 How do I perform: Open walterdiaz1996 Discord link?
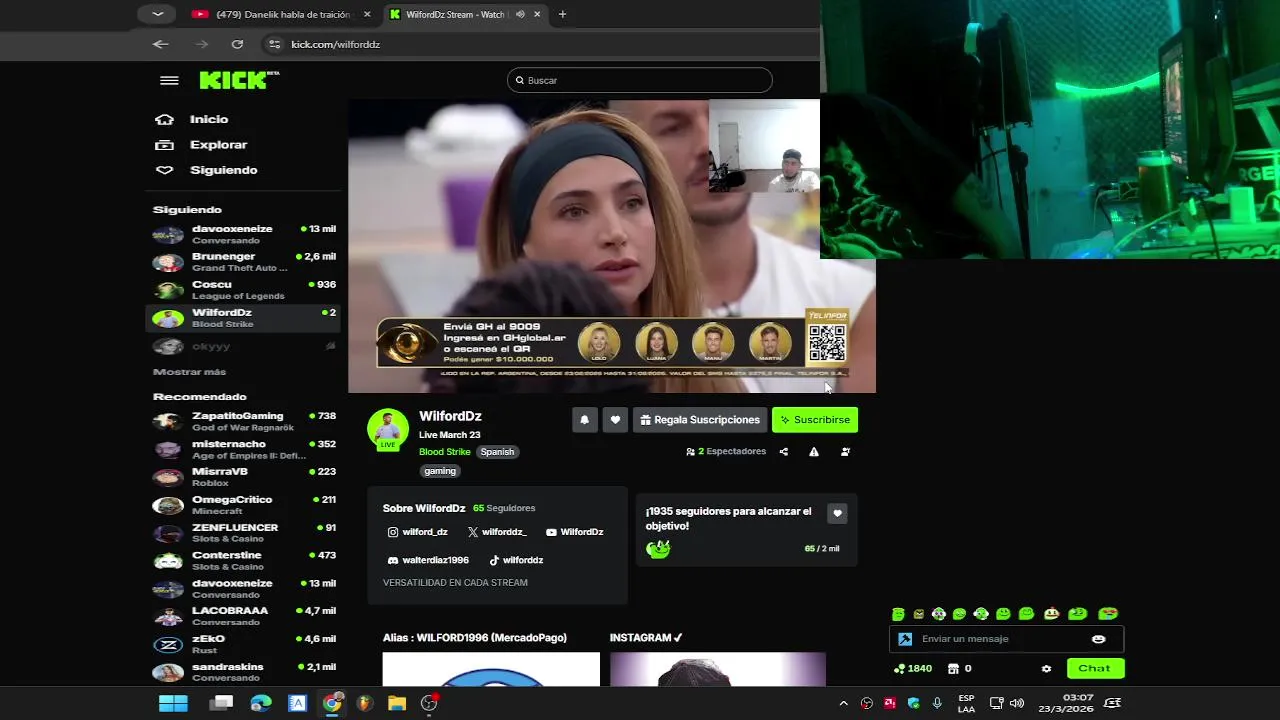click(428, 560)
